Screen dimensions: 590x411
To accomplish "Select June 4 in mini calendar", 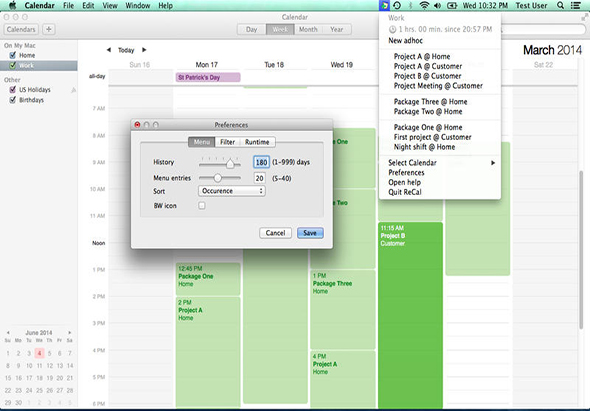I will tap(39, 353).
